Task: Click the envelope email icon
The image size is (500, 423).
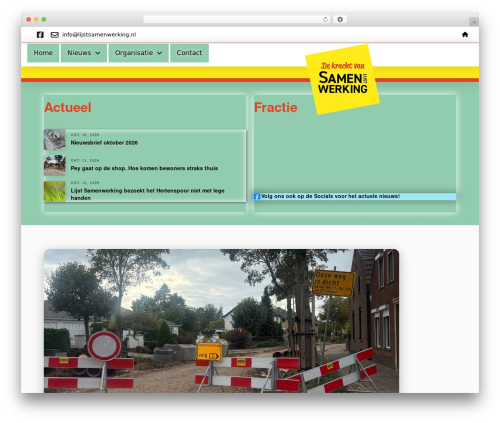Action: (55, 35)
